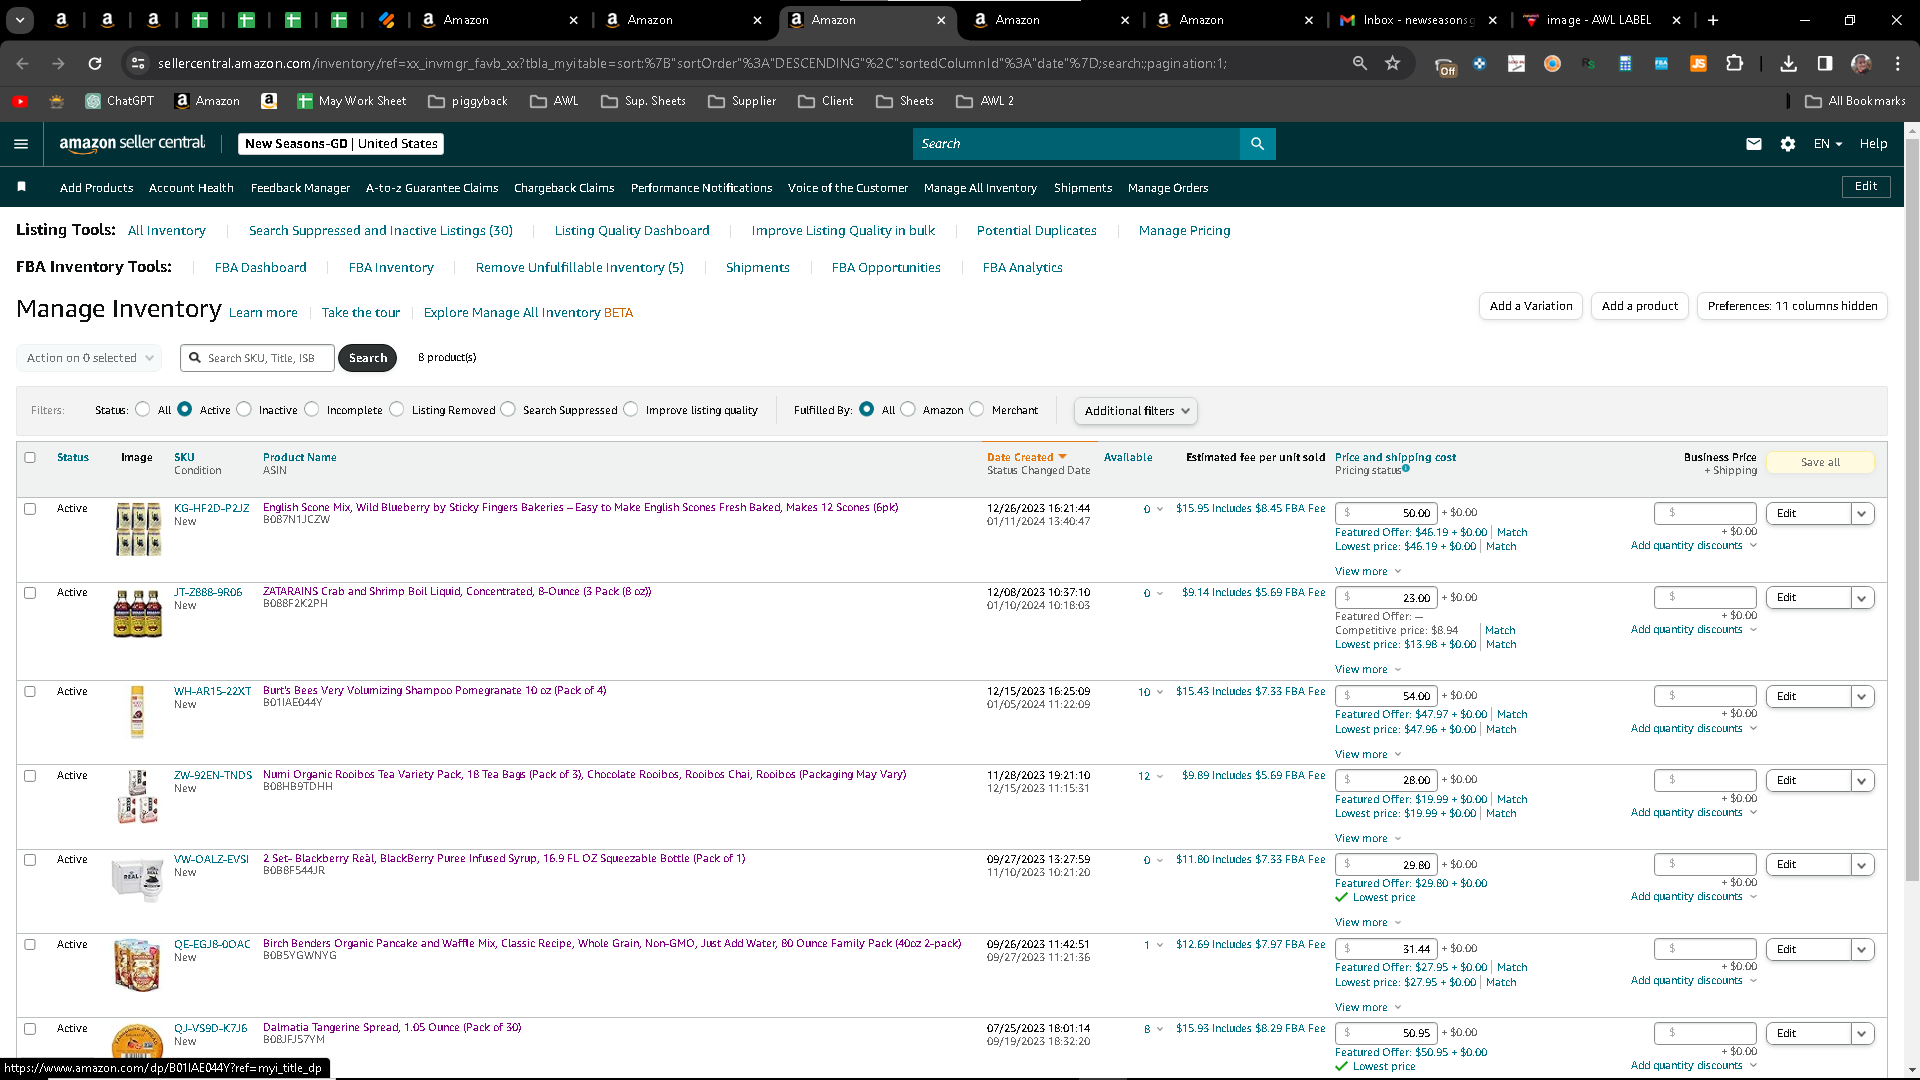The image size is (1920, 1080).
Task: Click the price input field showing 50.00
Action: click(x=1387, y=513)
